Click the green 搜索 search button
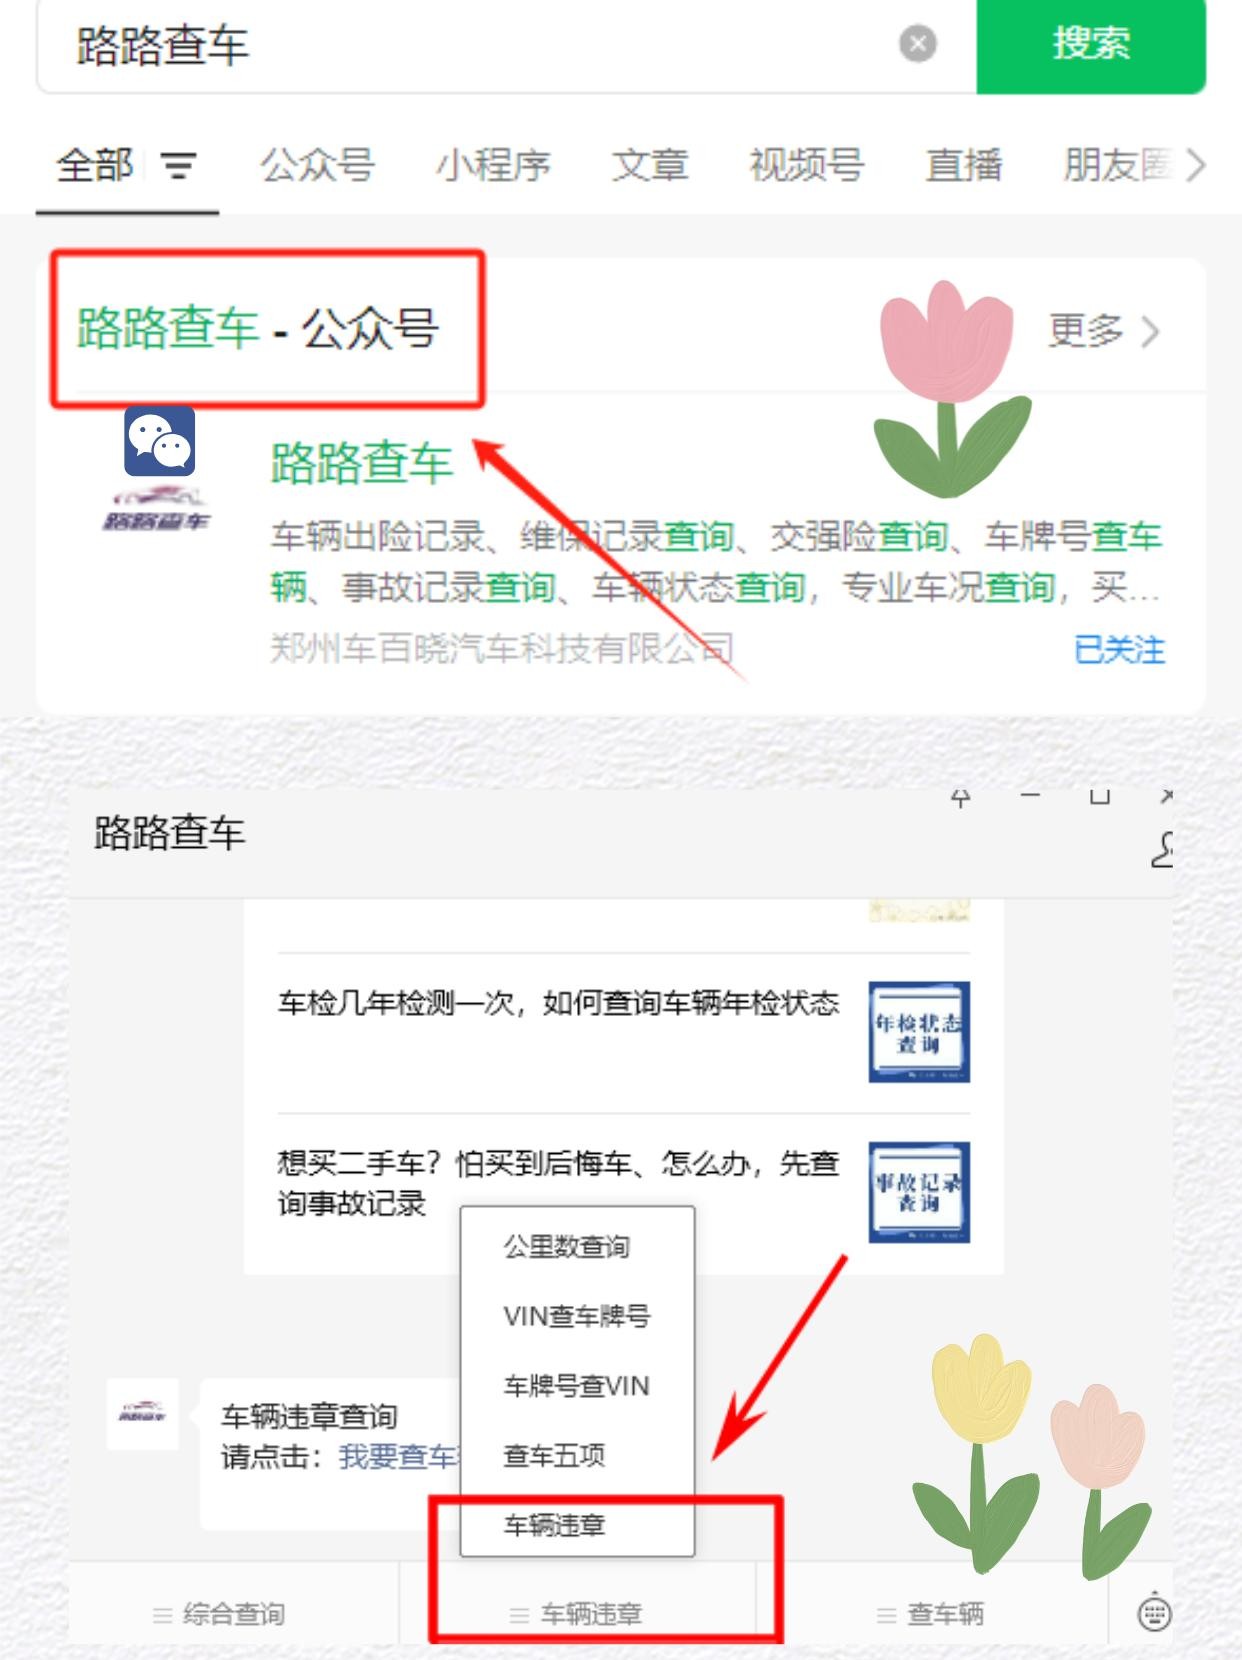The height and width of the screenshot is (1660, 1242). 1091,44
